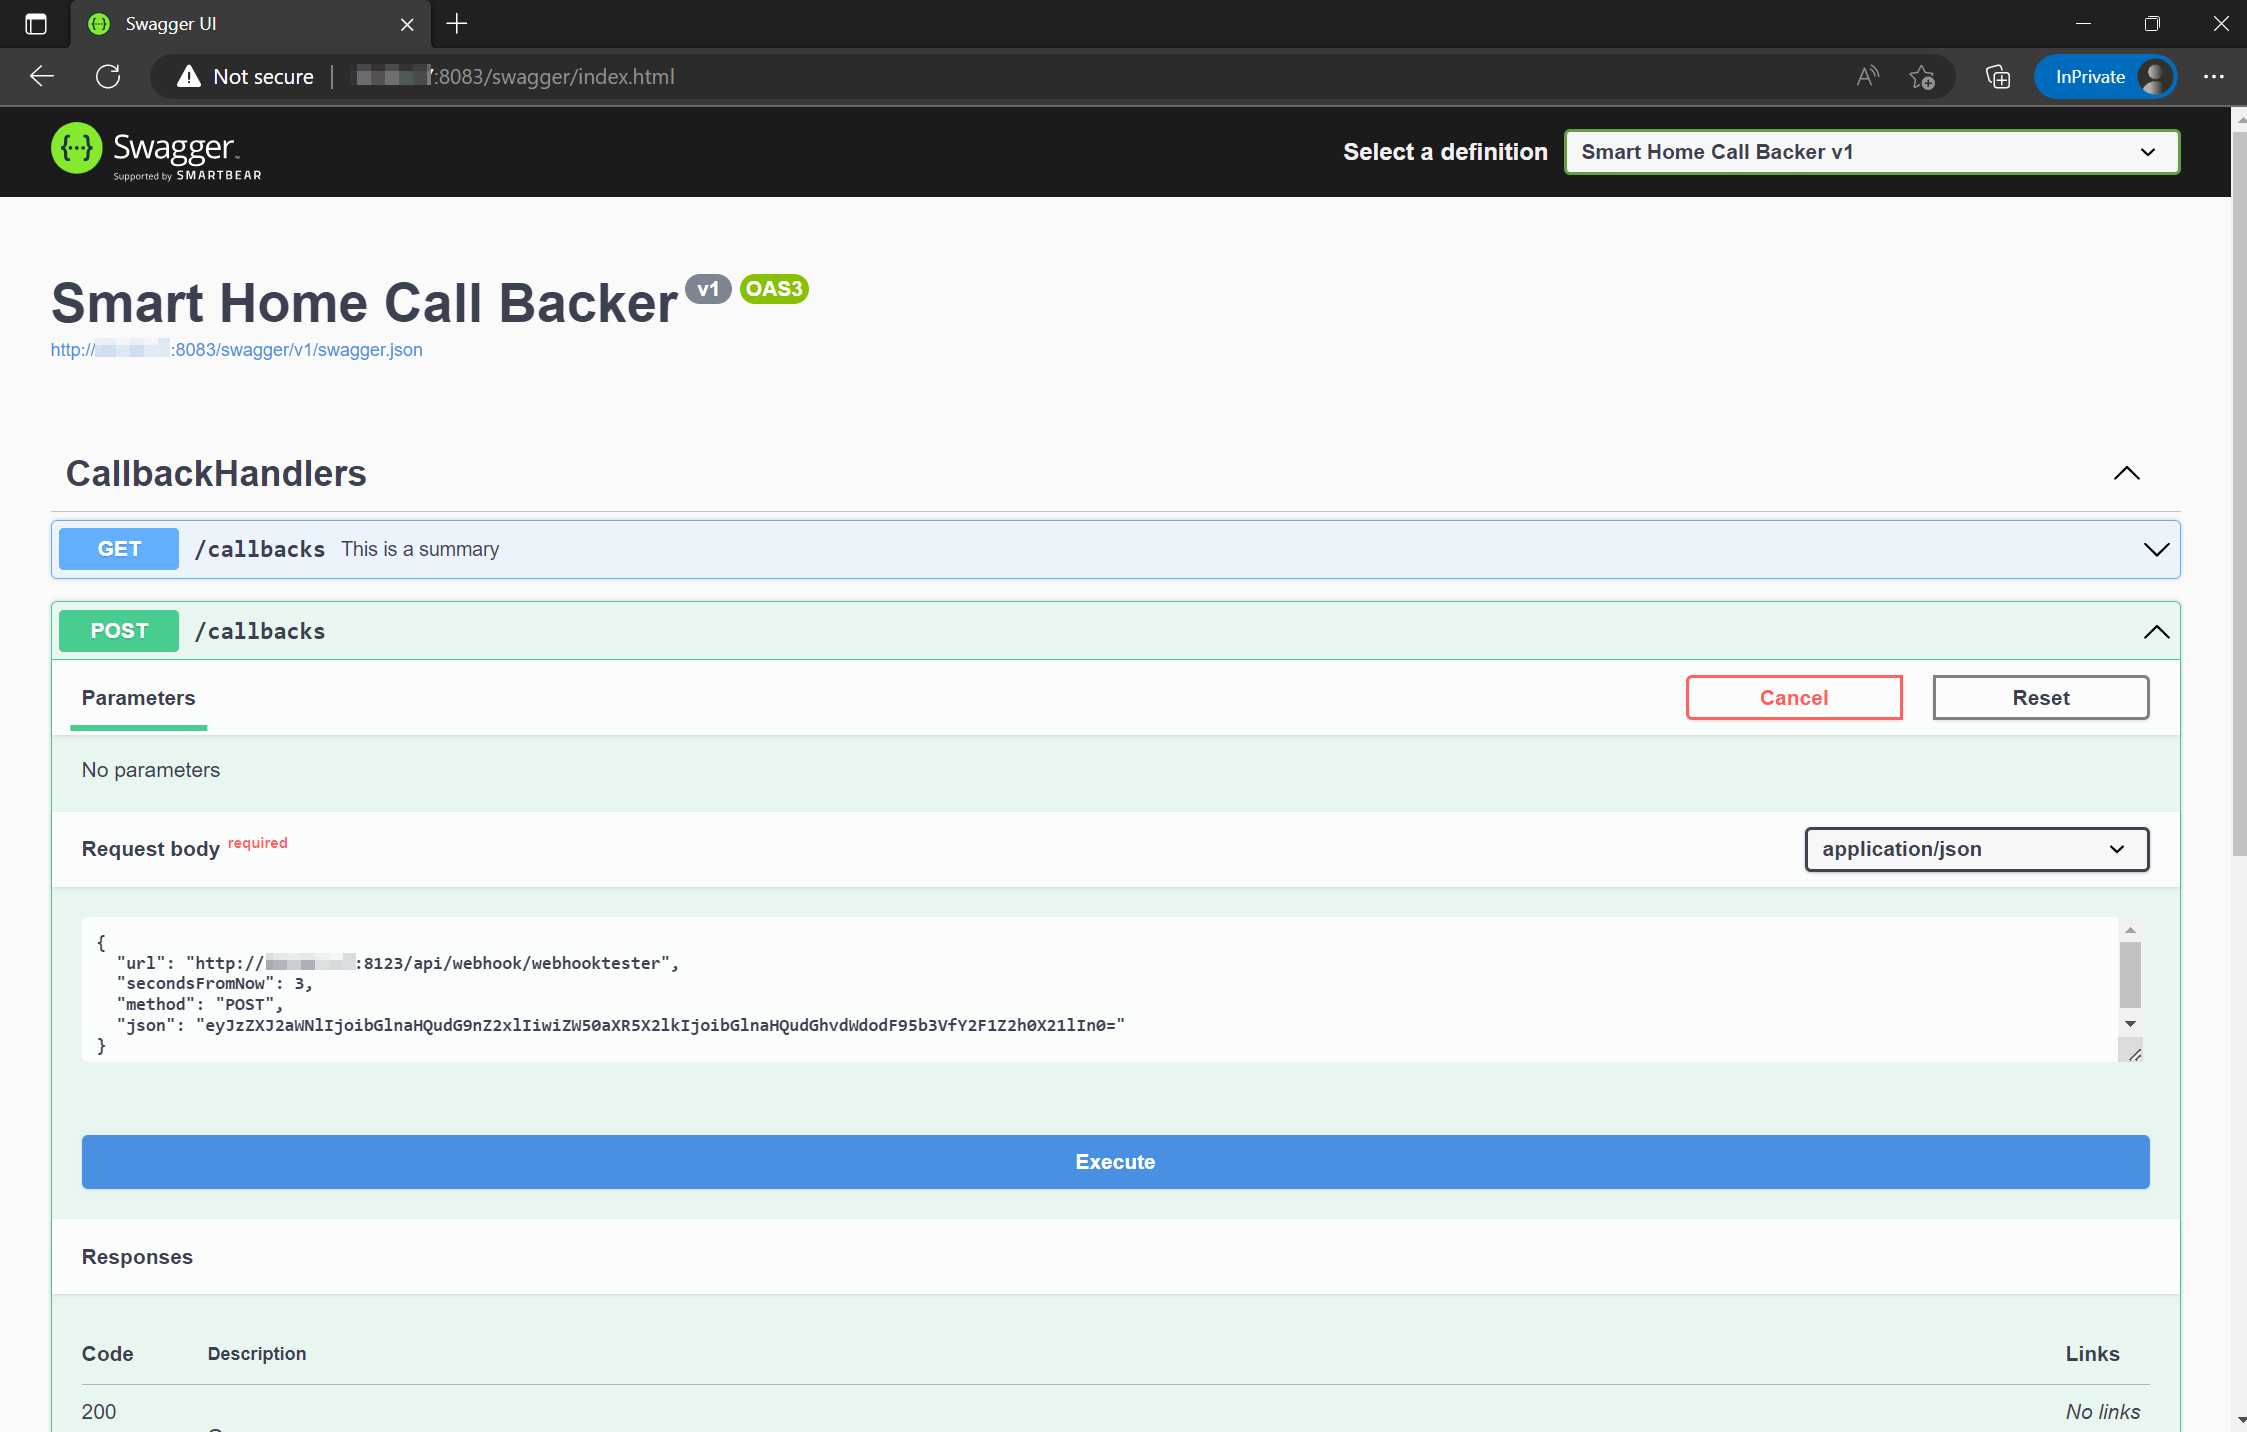Image resolution: width=2247 pixels, height=1432 pixels.
Task: Click the 'This is a summary' text
Action: [x=420, y=549]
